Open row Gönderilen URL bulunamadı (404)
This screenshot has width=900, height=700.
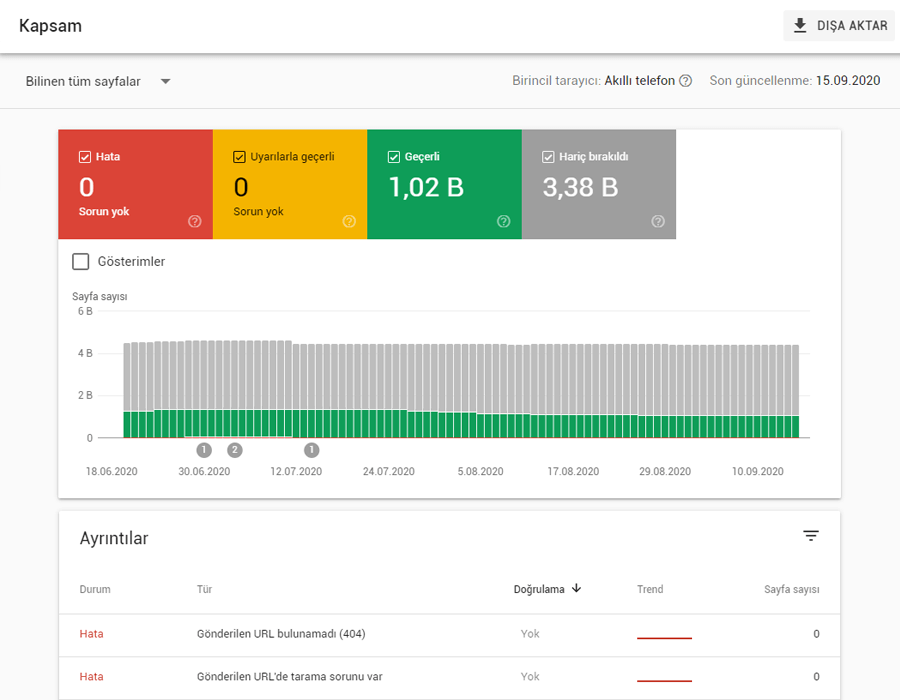[x=449, y=635]
